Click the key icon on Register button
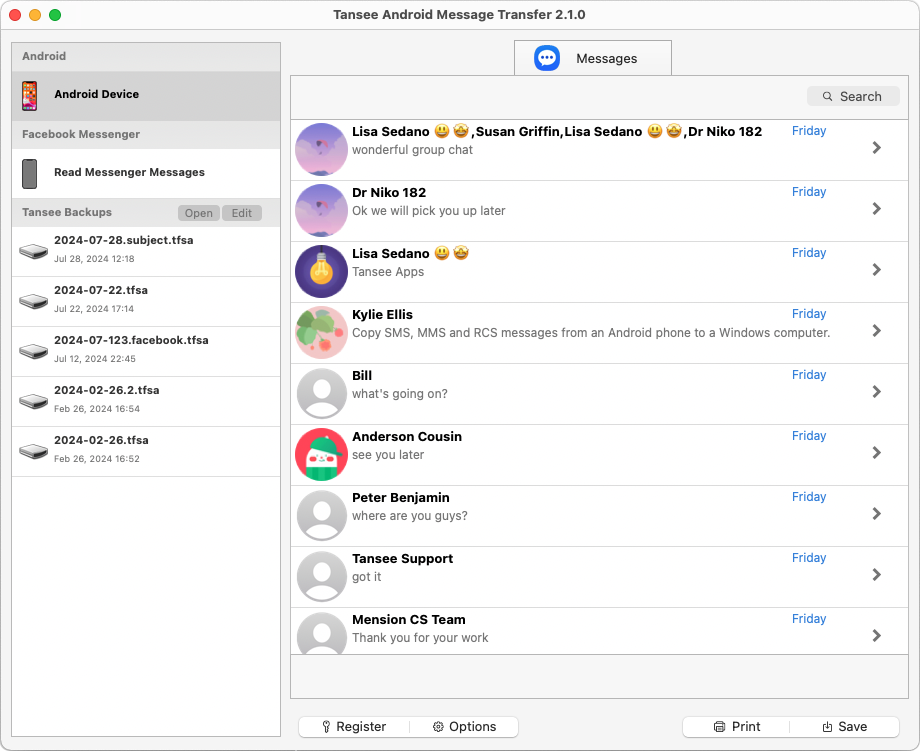Image resolution: width=920 pixels, height=751 pixels. click(326, 727)
